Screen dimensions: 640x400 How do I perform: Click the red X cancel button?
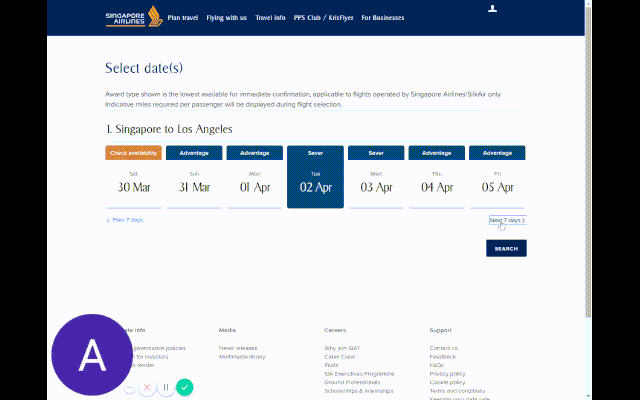tap(147, 387)
